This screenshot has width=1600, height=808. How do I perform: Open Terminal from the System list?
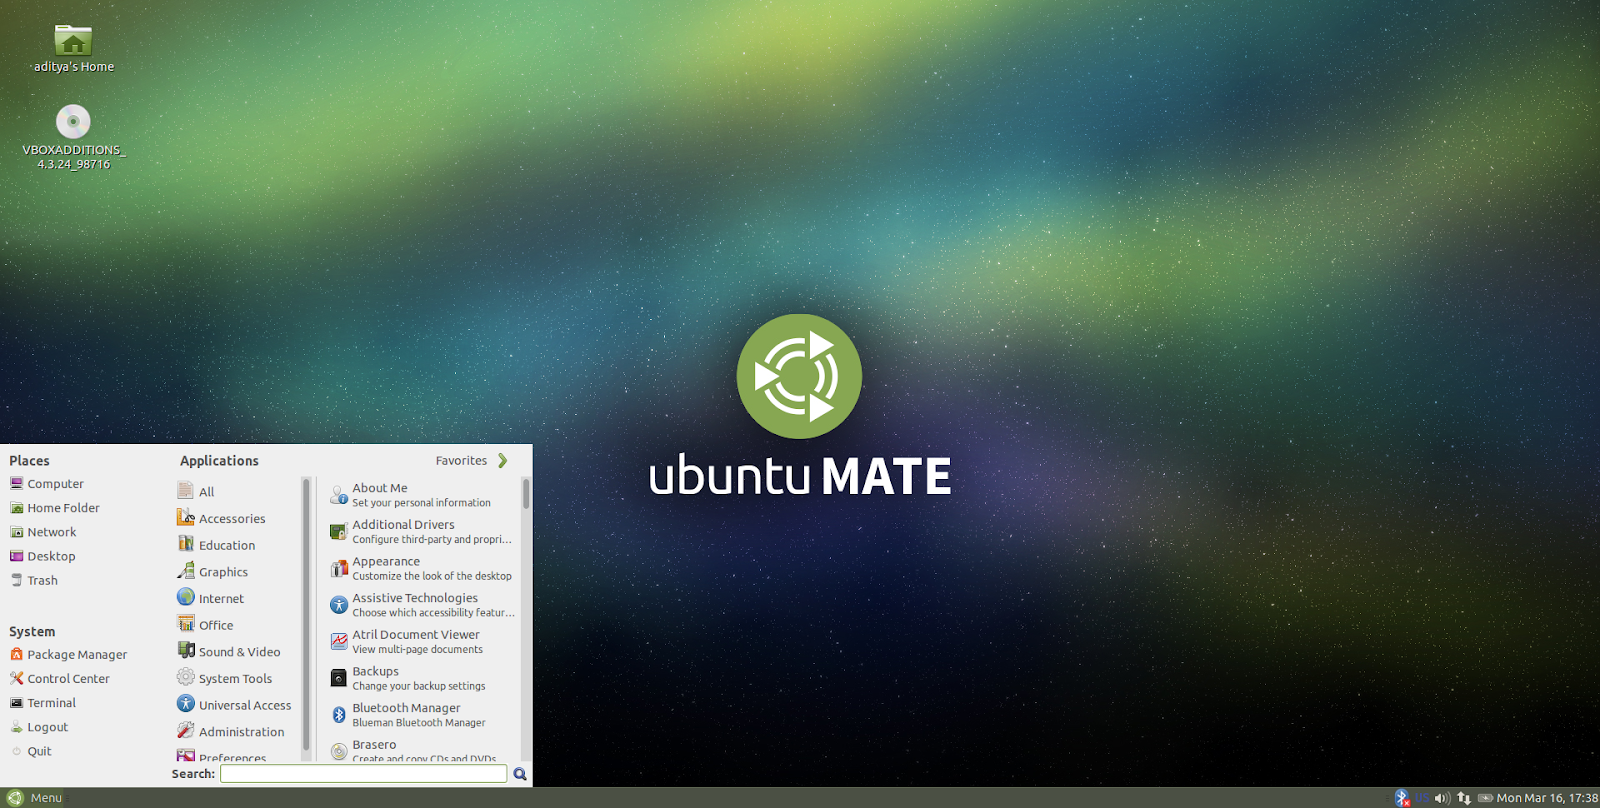tap(51, 703)
